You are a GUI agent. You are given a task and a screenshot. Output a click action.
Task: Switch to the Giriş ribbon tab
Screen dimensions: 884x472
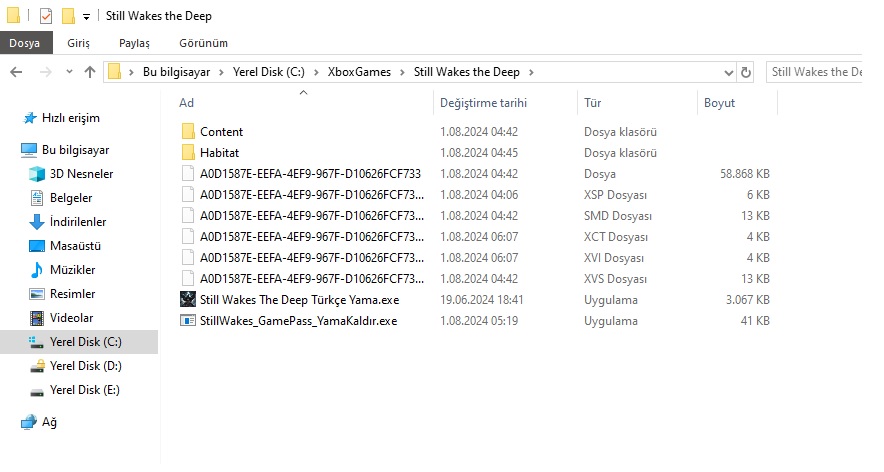78,43
